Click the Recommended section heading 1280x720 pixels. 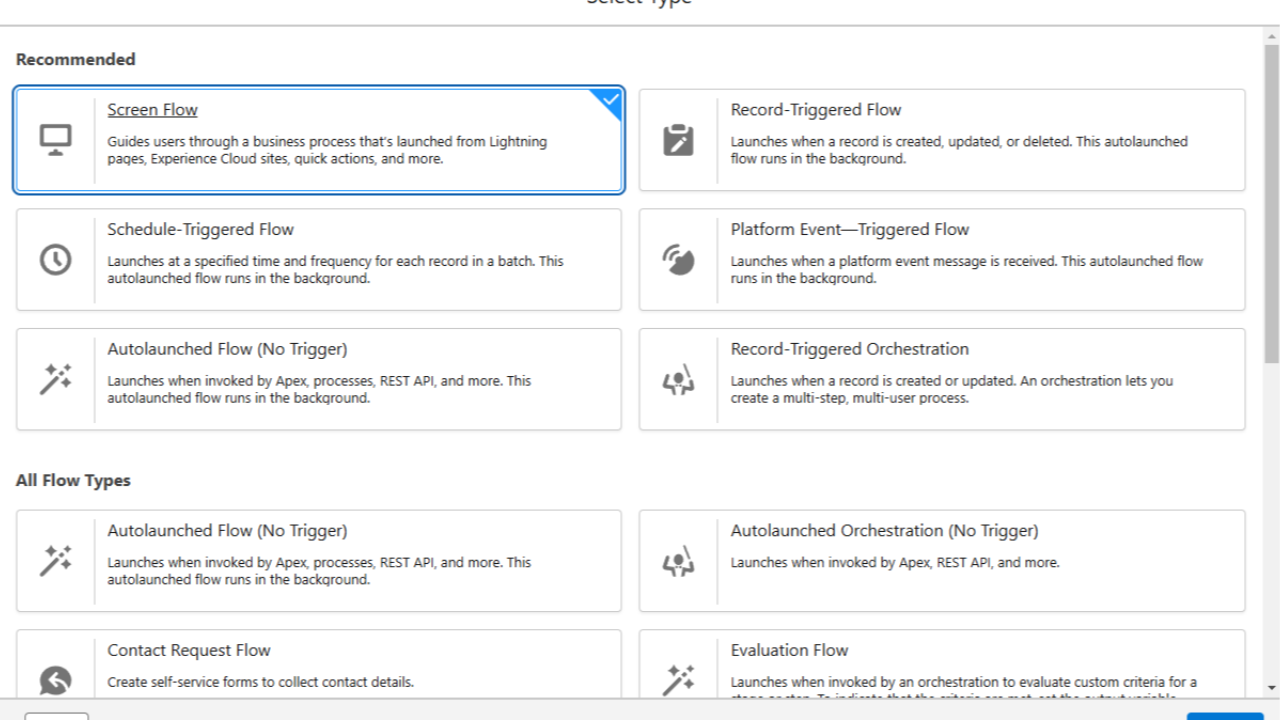tap(76, 60)
